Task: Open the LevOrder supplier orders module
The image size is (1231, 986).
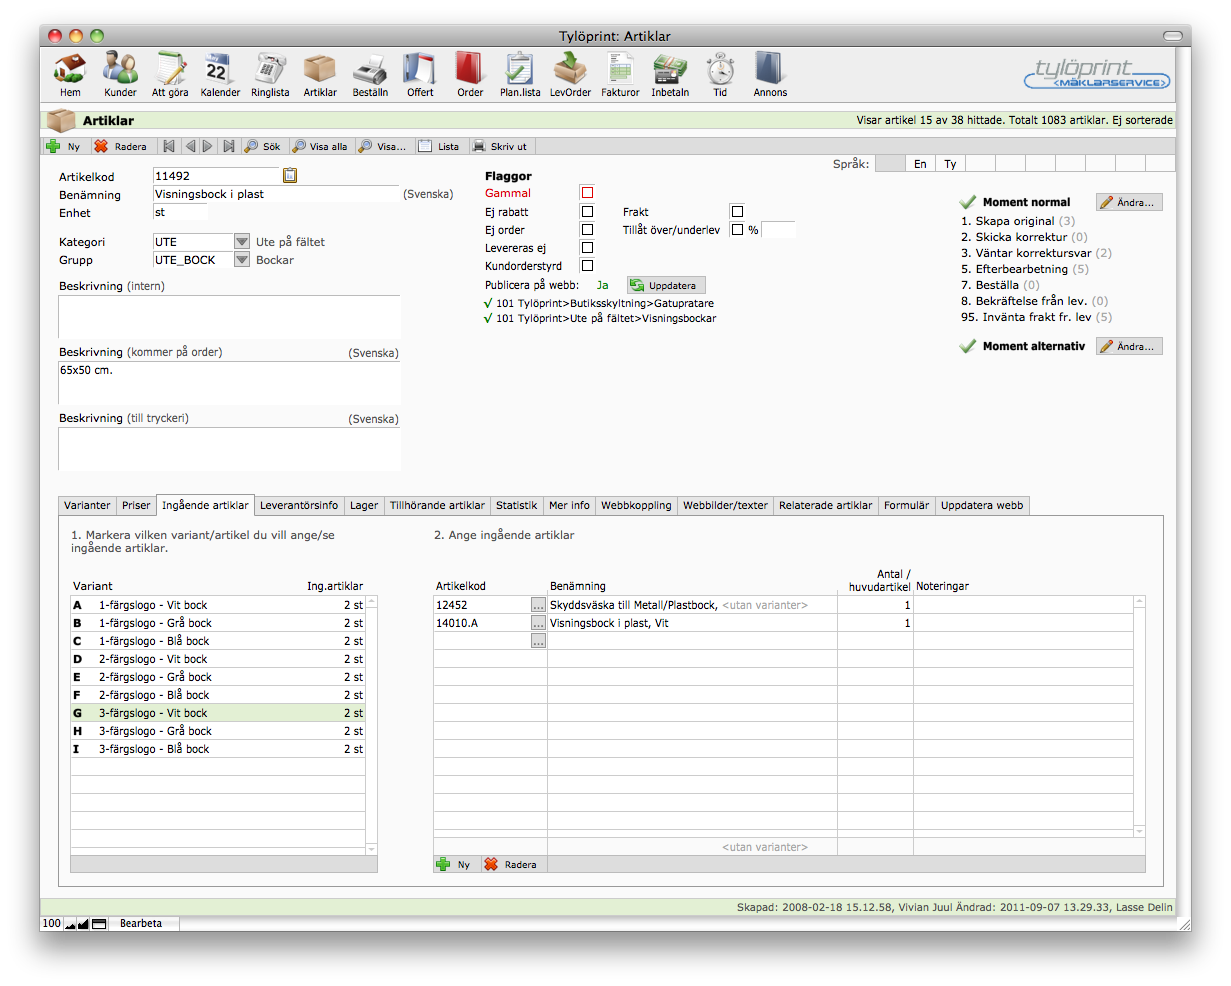Action: pos(570,75)
